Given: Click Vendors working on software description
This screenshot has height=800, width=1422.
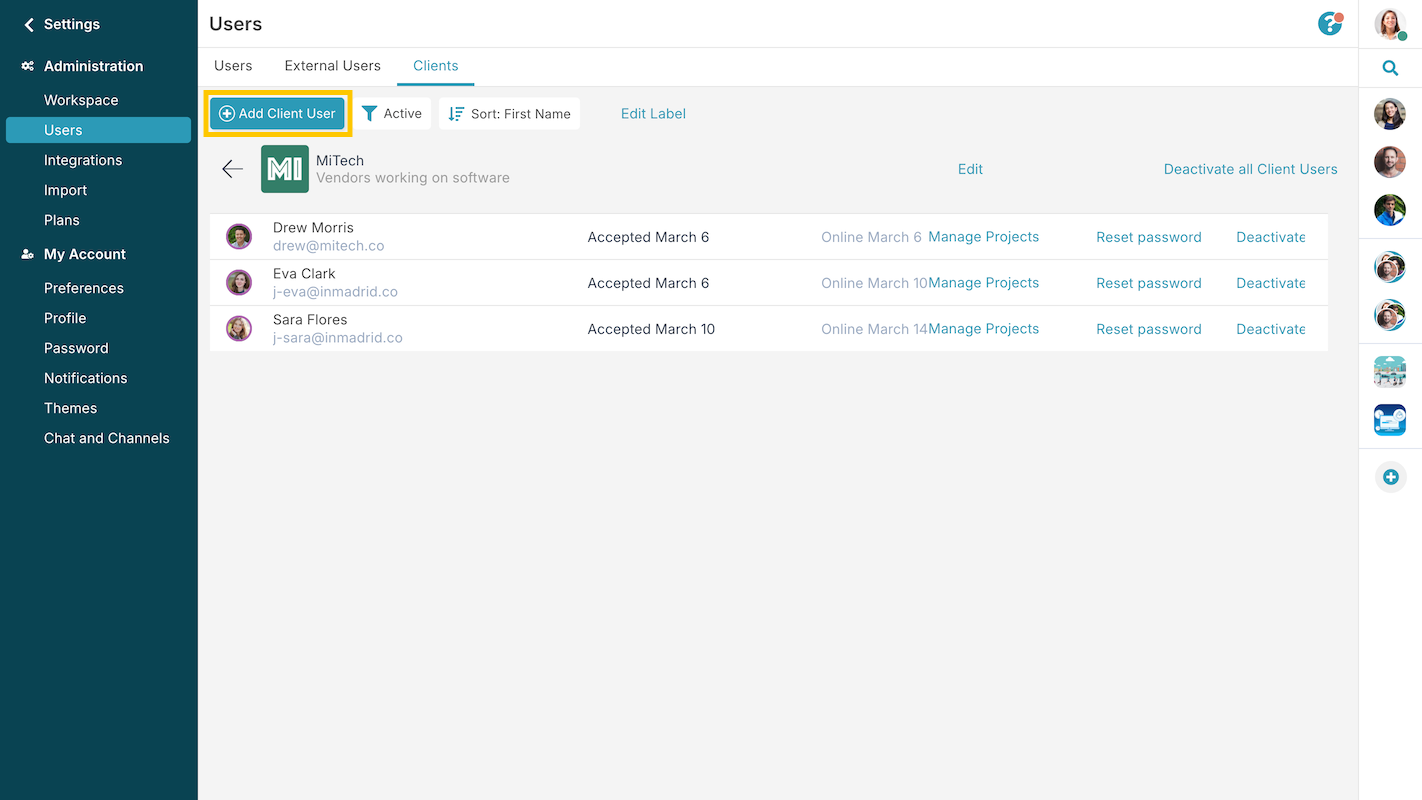Looking at the screenshot, I should click(413, 178).
